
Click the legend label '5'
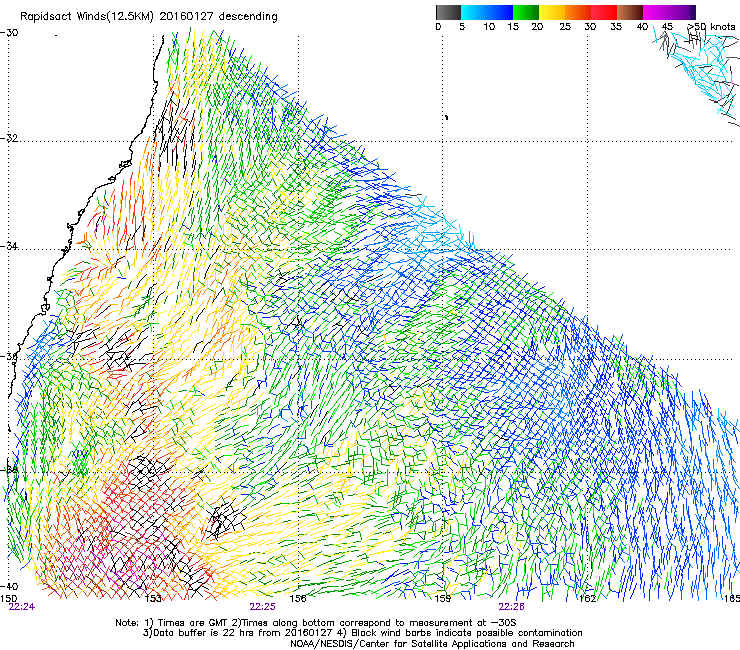[x=462, y=27]
